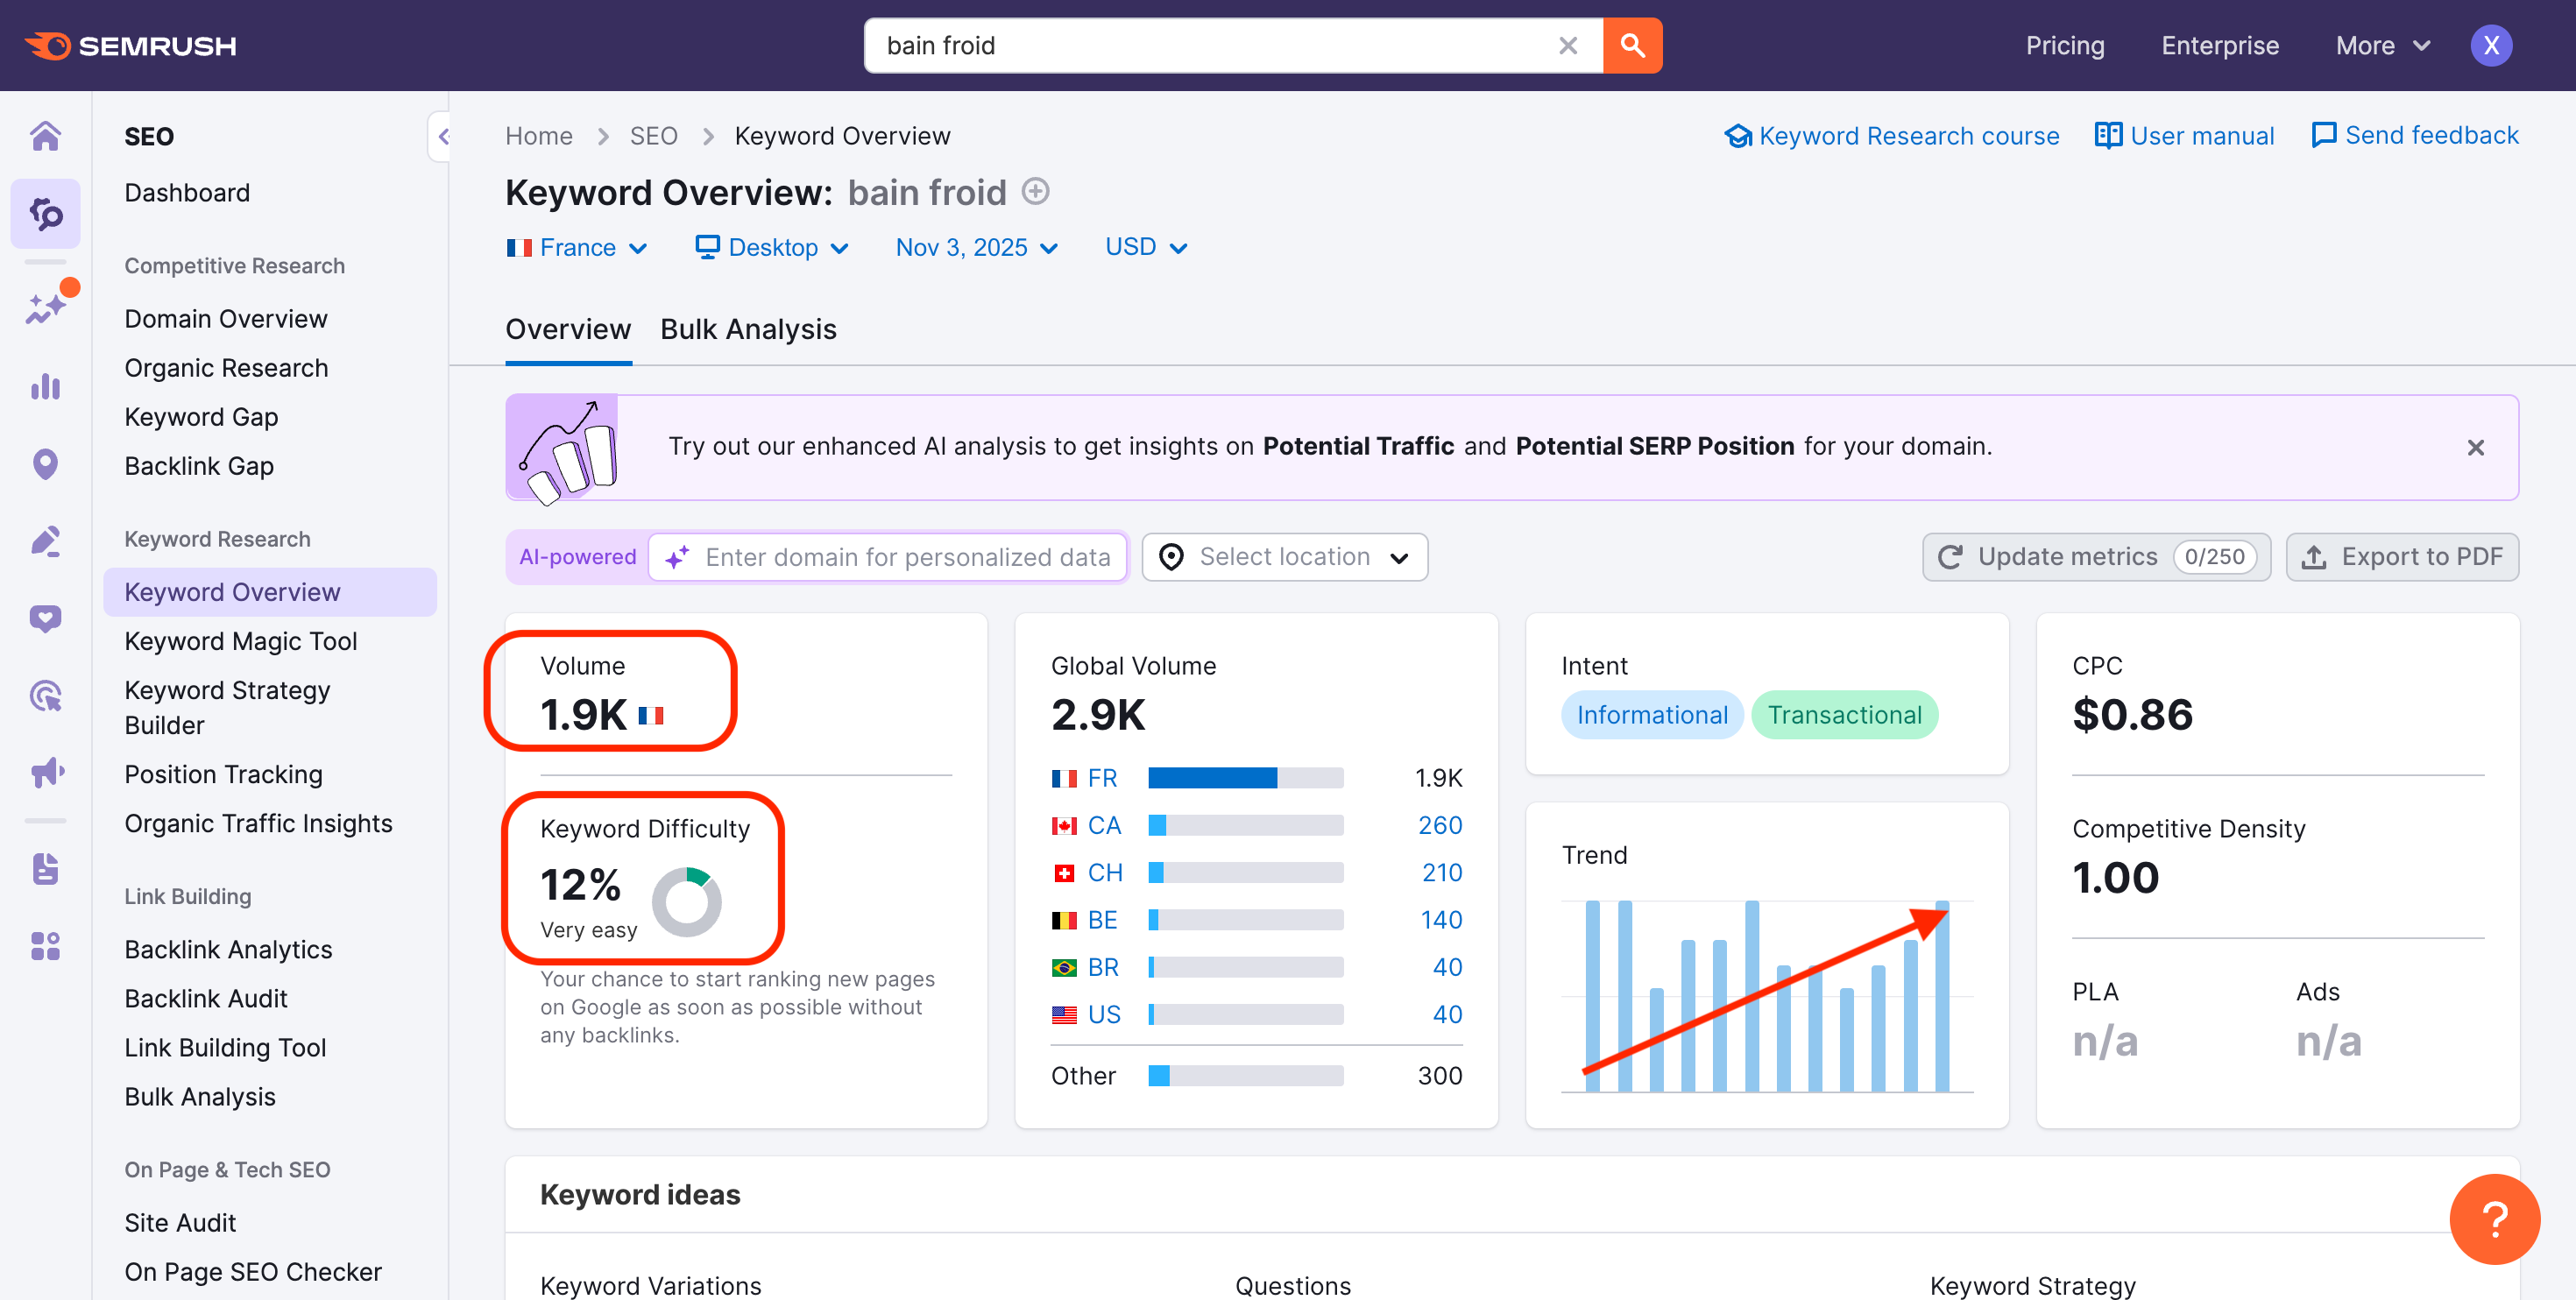
Task: Open the France country dropdown
Action: [577, 247]
